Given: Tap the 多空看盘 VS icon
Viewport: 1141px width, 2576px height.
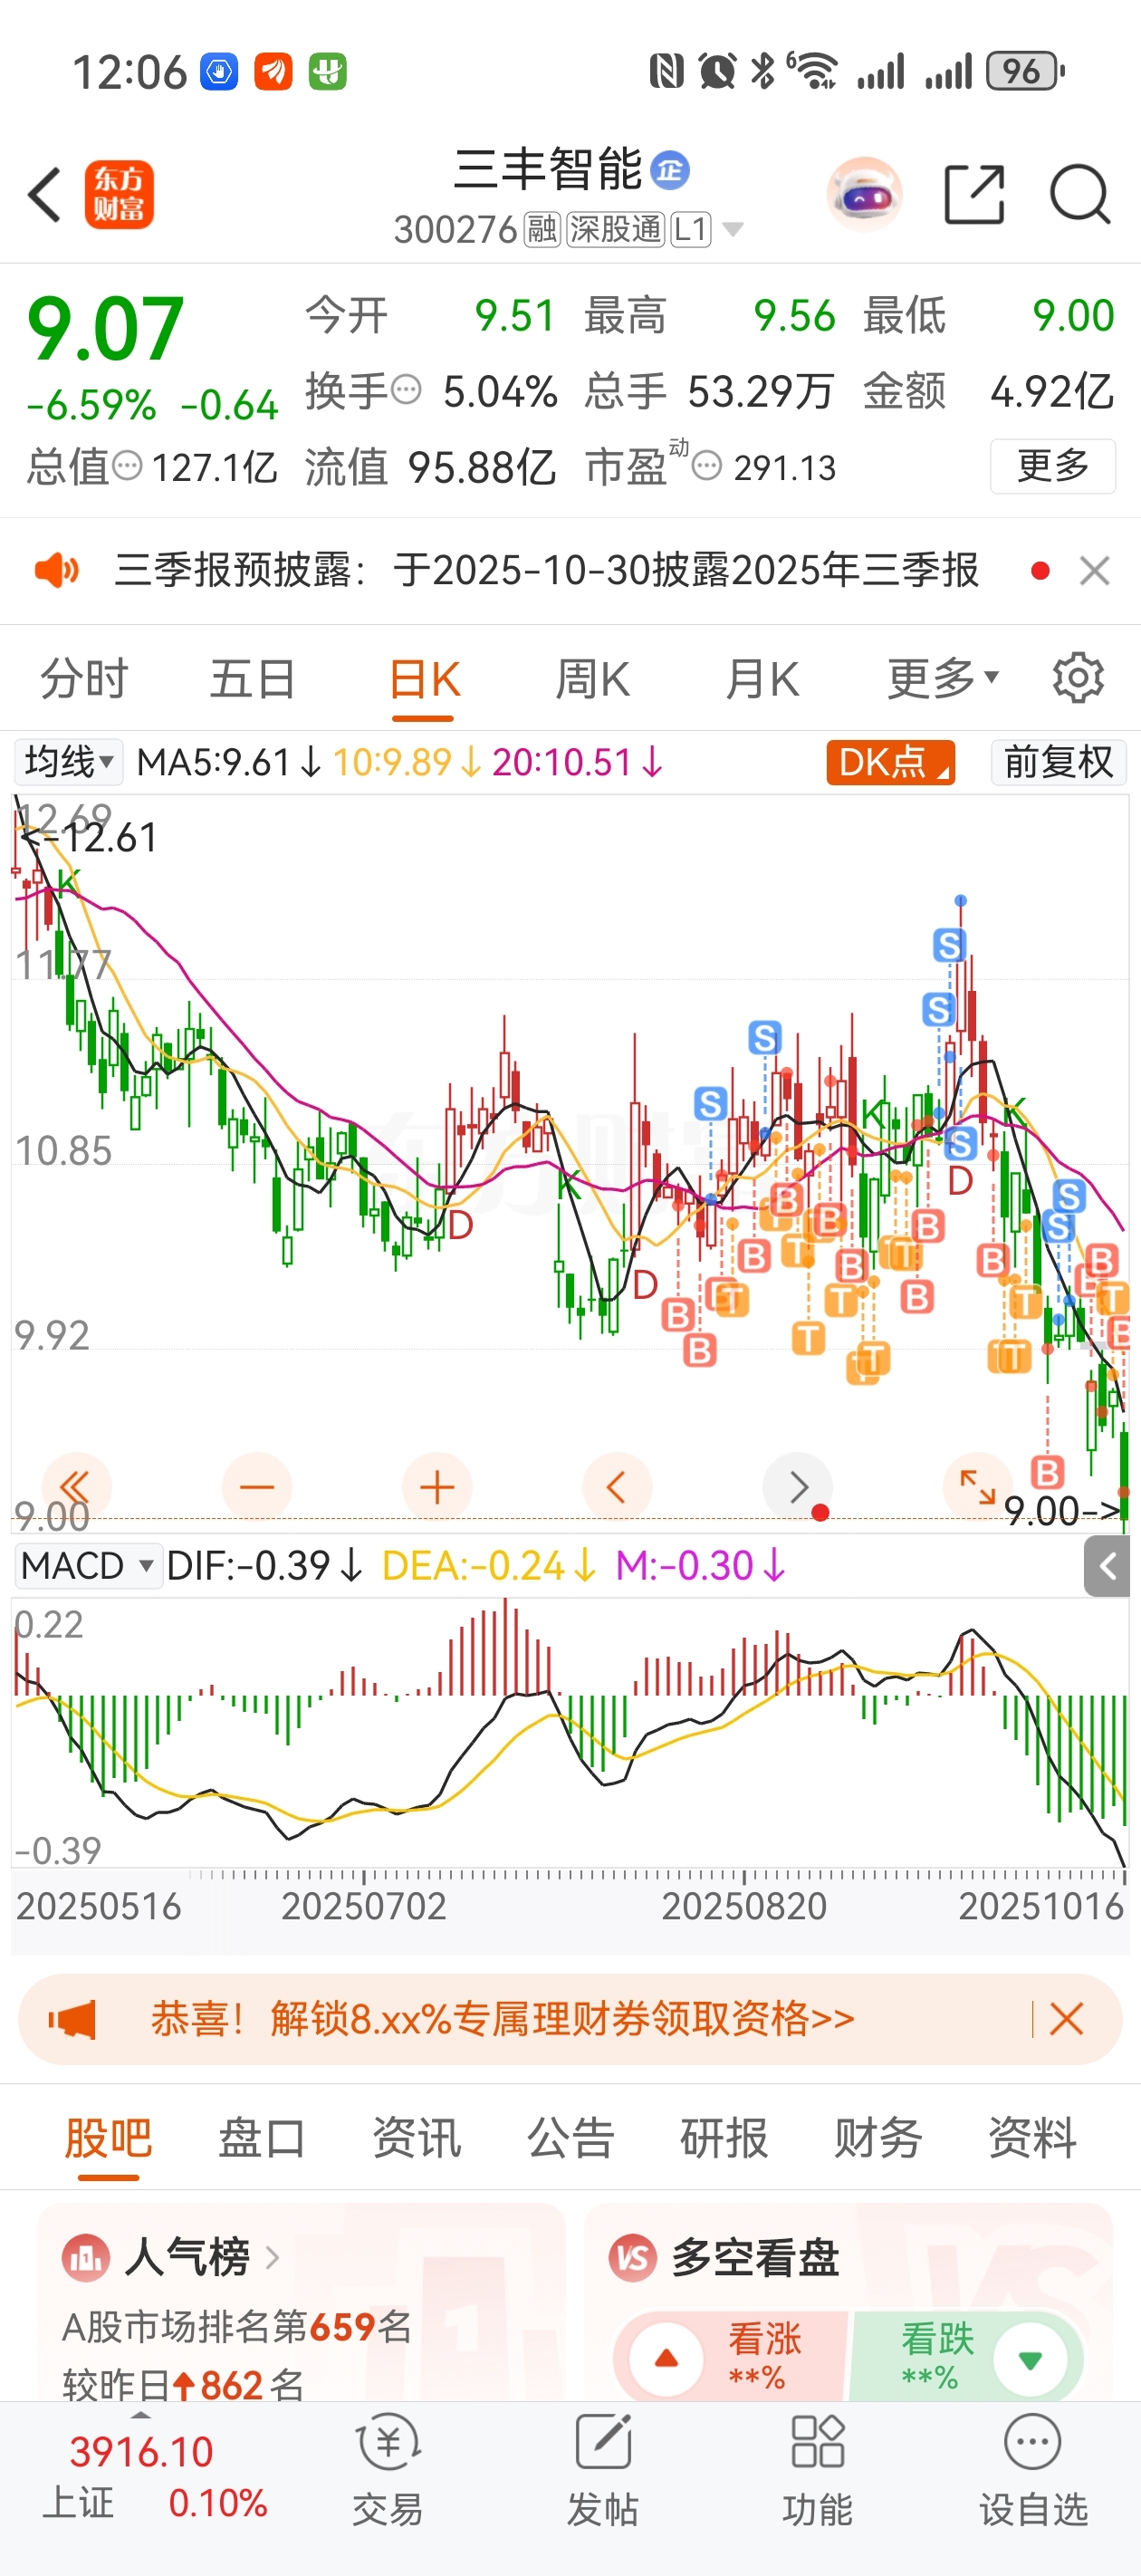Looking at the screenshot, I should tap(633, 2257).
